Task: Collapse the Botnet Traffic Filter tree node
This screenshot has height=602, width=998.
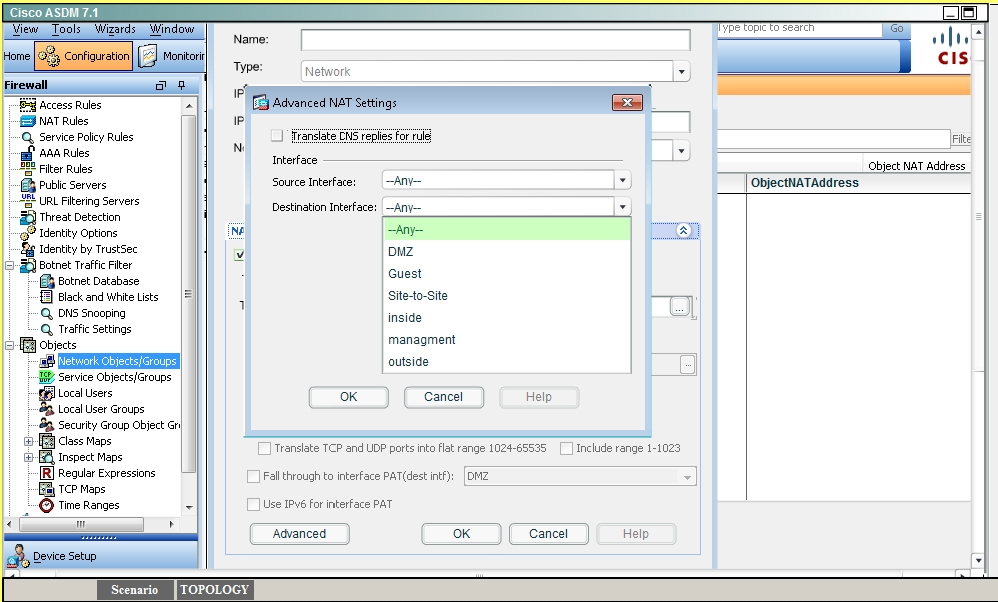Action: tap(10, 265)
